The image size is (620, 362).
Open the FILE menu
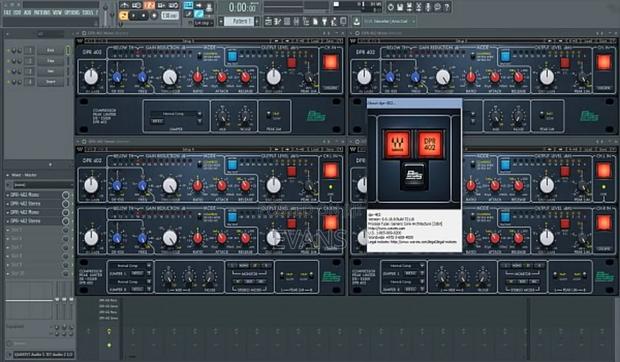[x=6, y=13]
